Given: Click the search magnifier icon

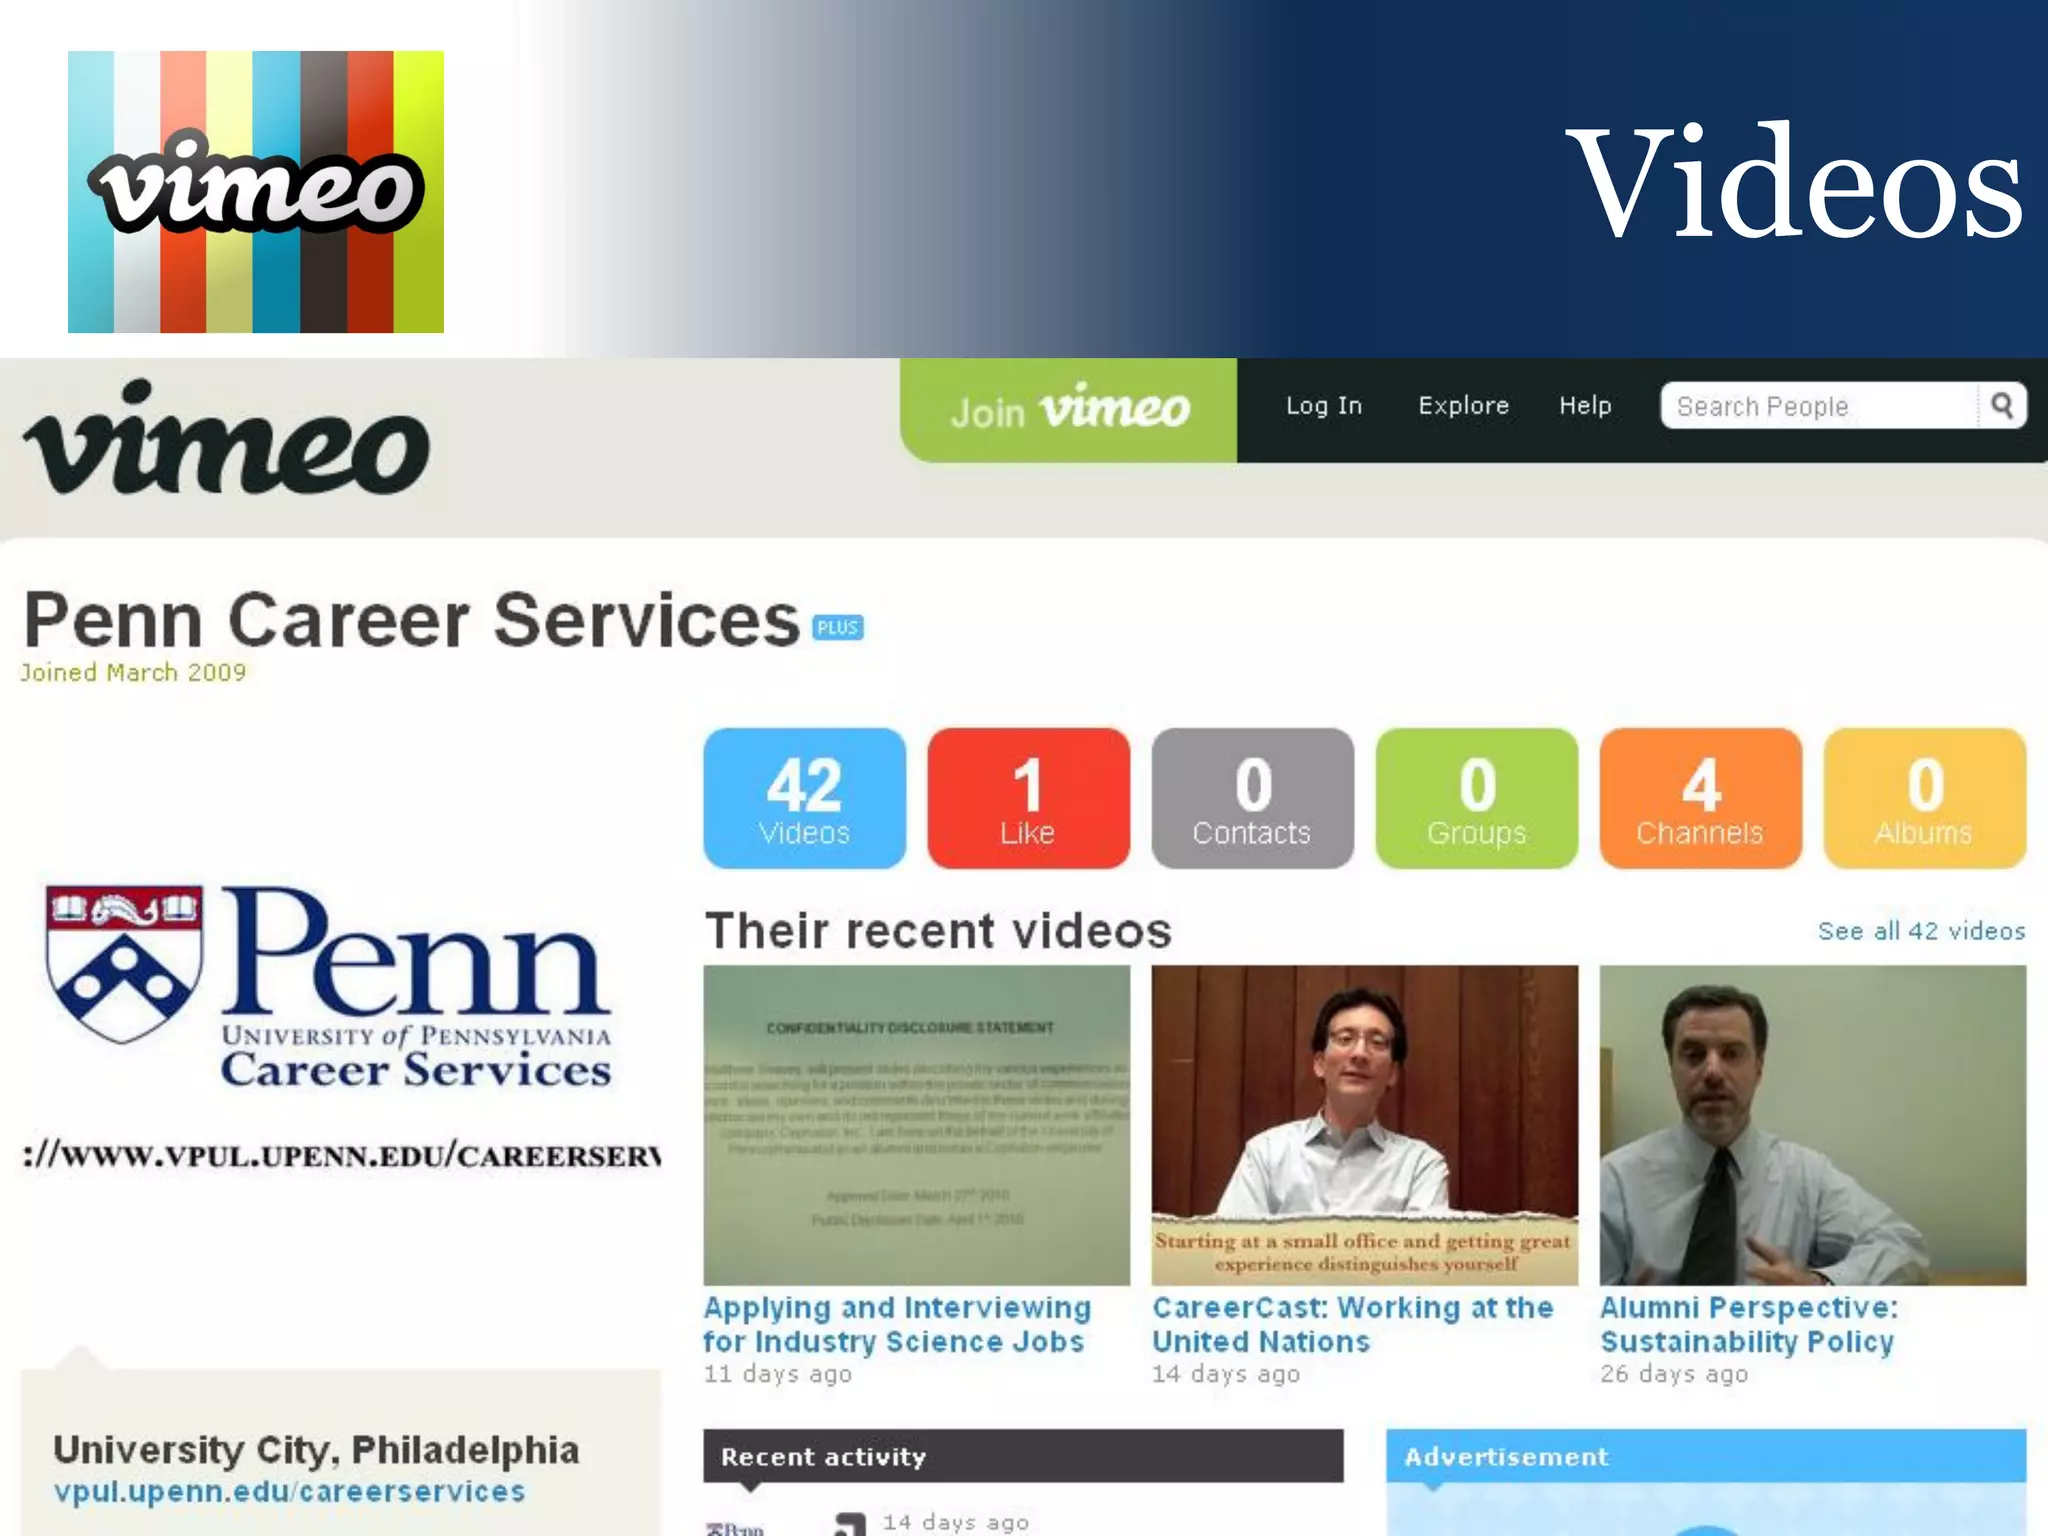Looking at the screenshot, I should (x=2002, y=405).
